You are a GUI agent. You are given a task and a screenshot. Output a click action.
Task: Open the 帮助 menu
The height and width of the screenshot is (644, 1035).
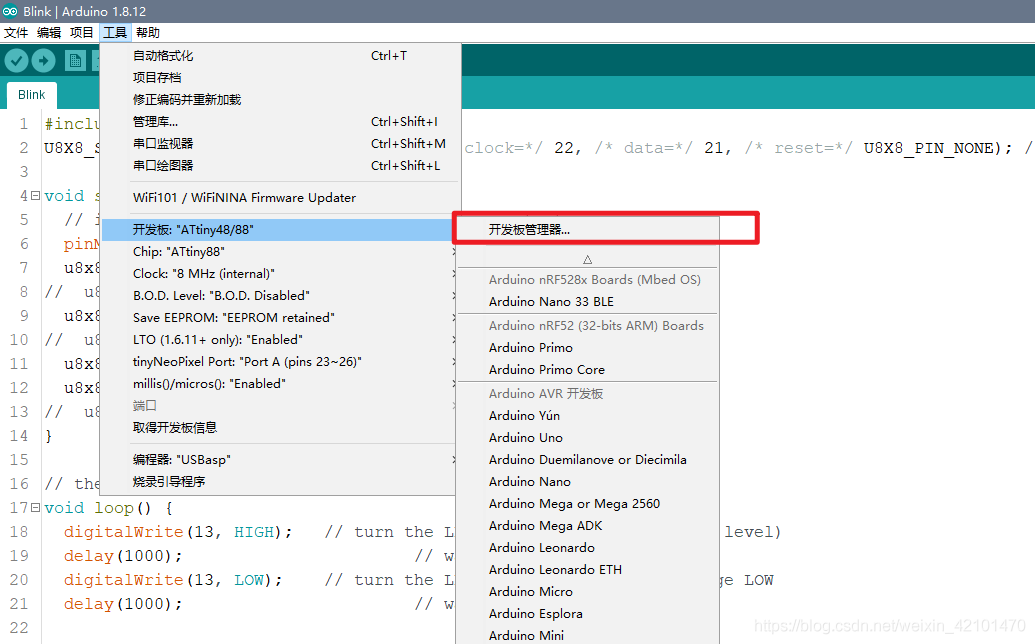[148, 32]
